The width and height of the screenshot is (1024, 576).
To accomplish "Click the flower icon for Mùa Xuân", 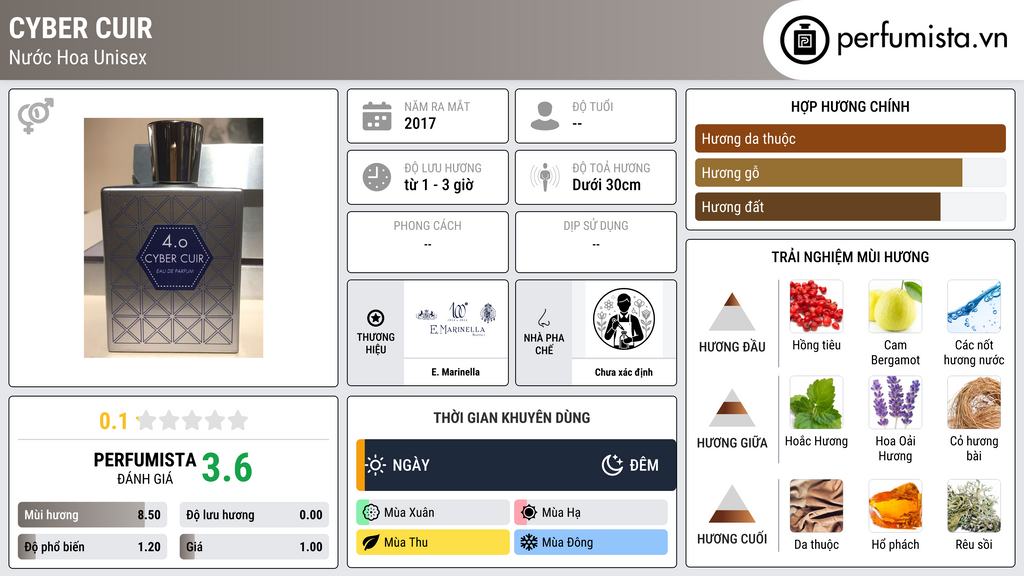I will point(371,512).
